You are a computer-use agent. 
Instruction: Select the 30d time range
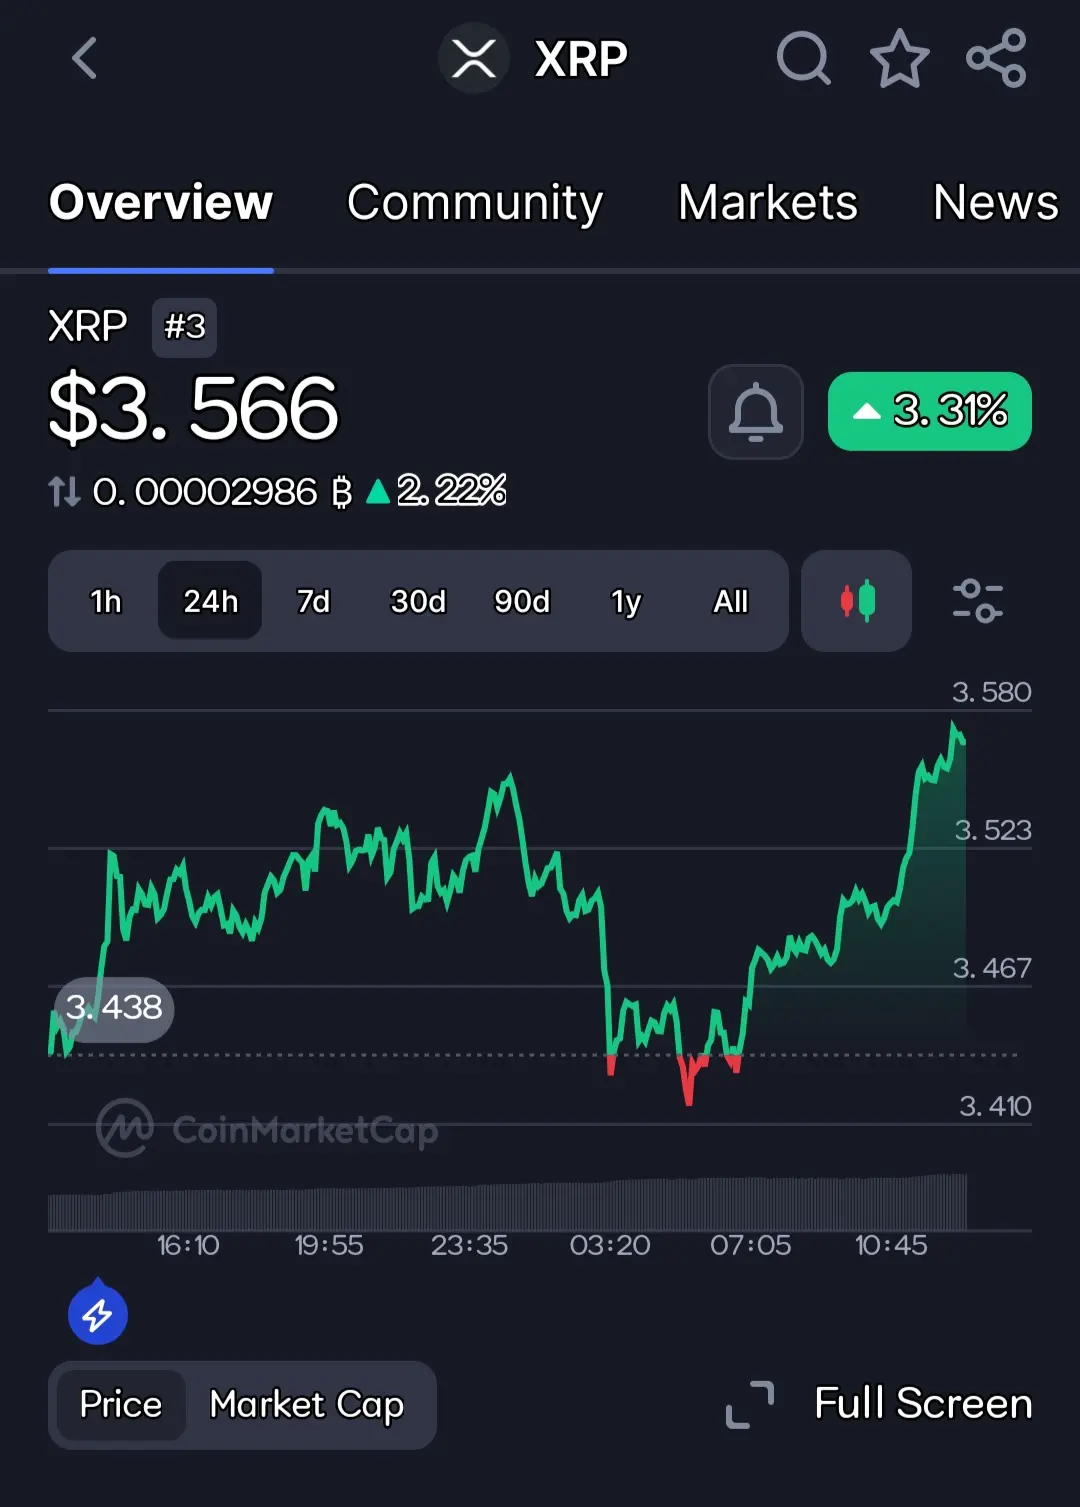418,601
